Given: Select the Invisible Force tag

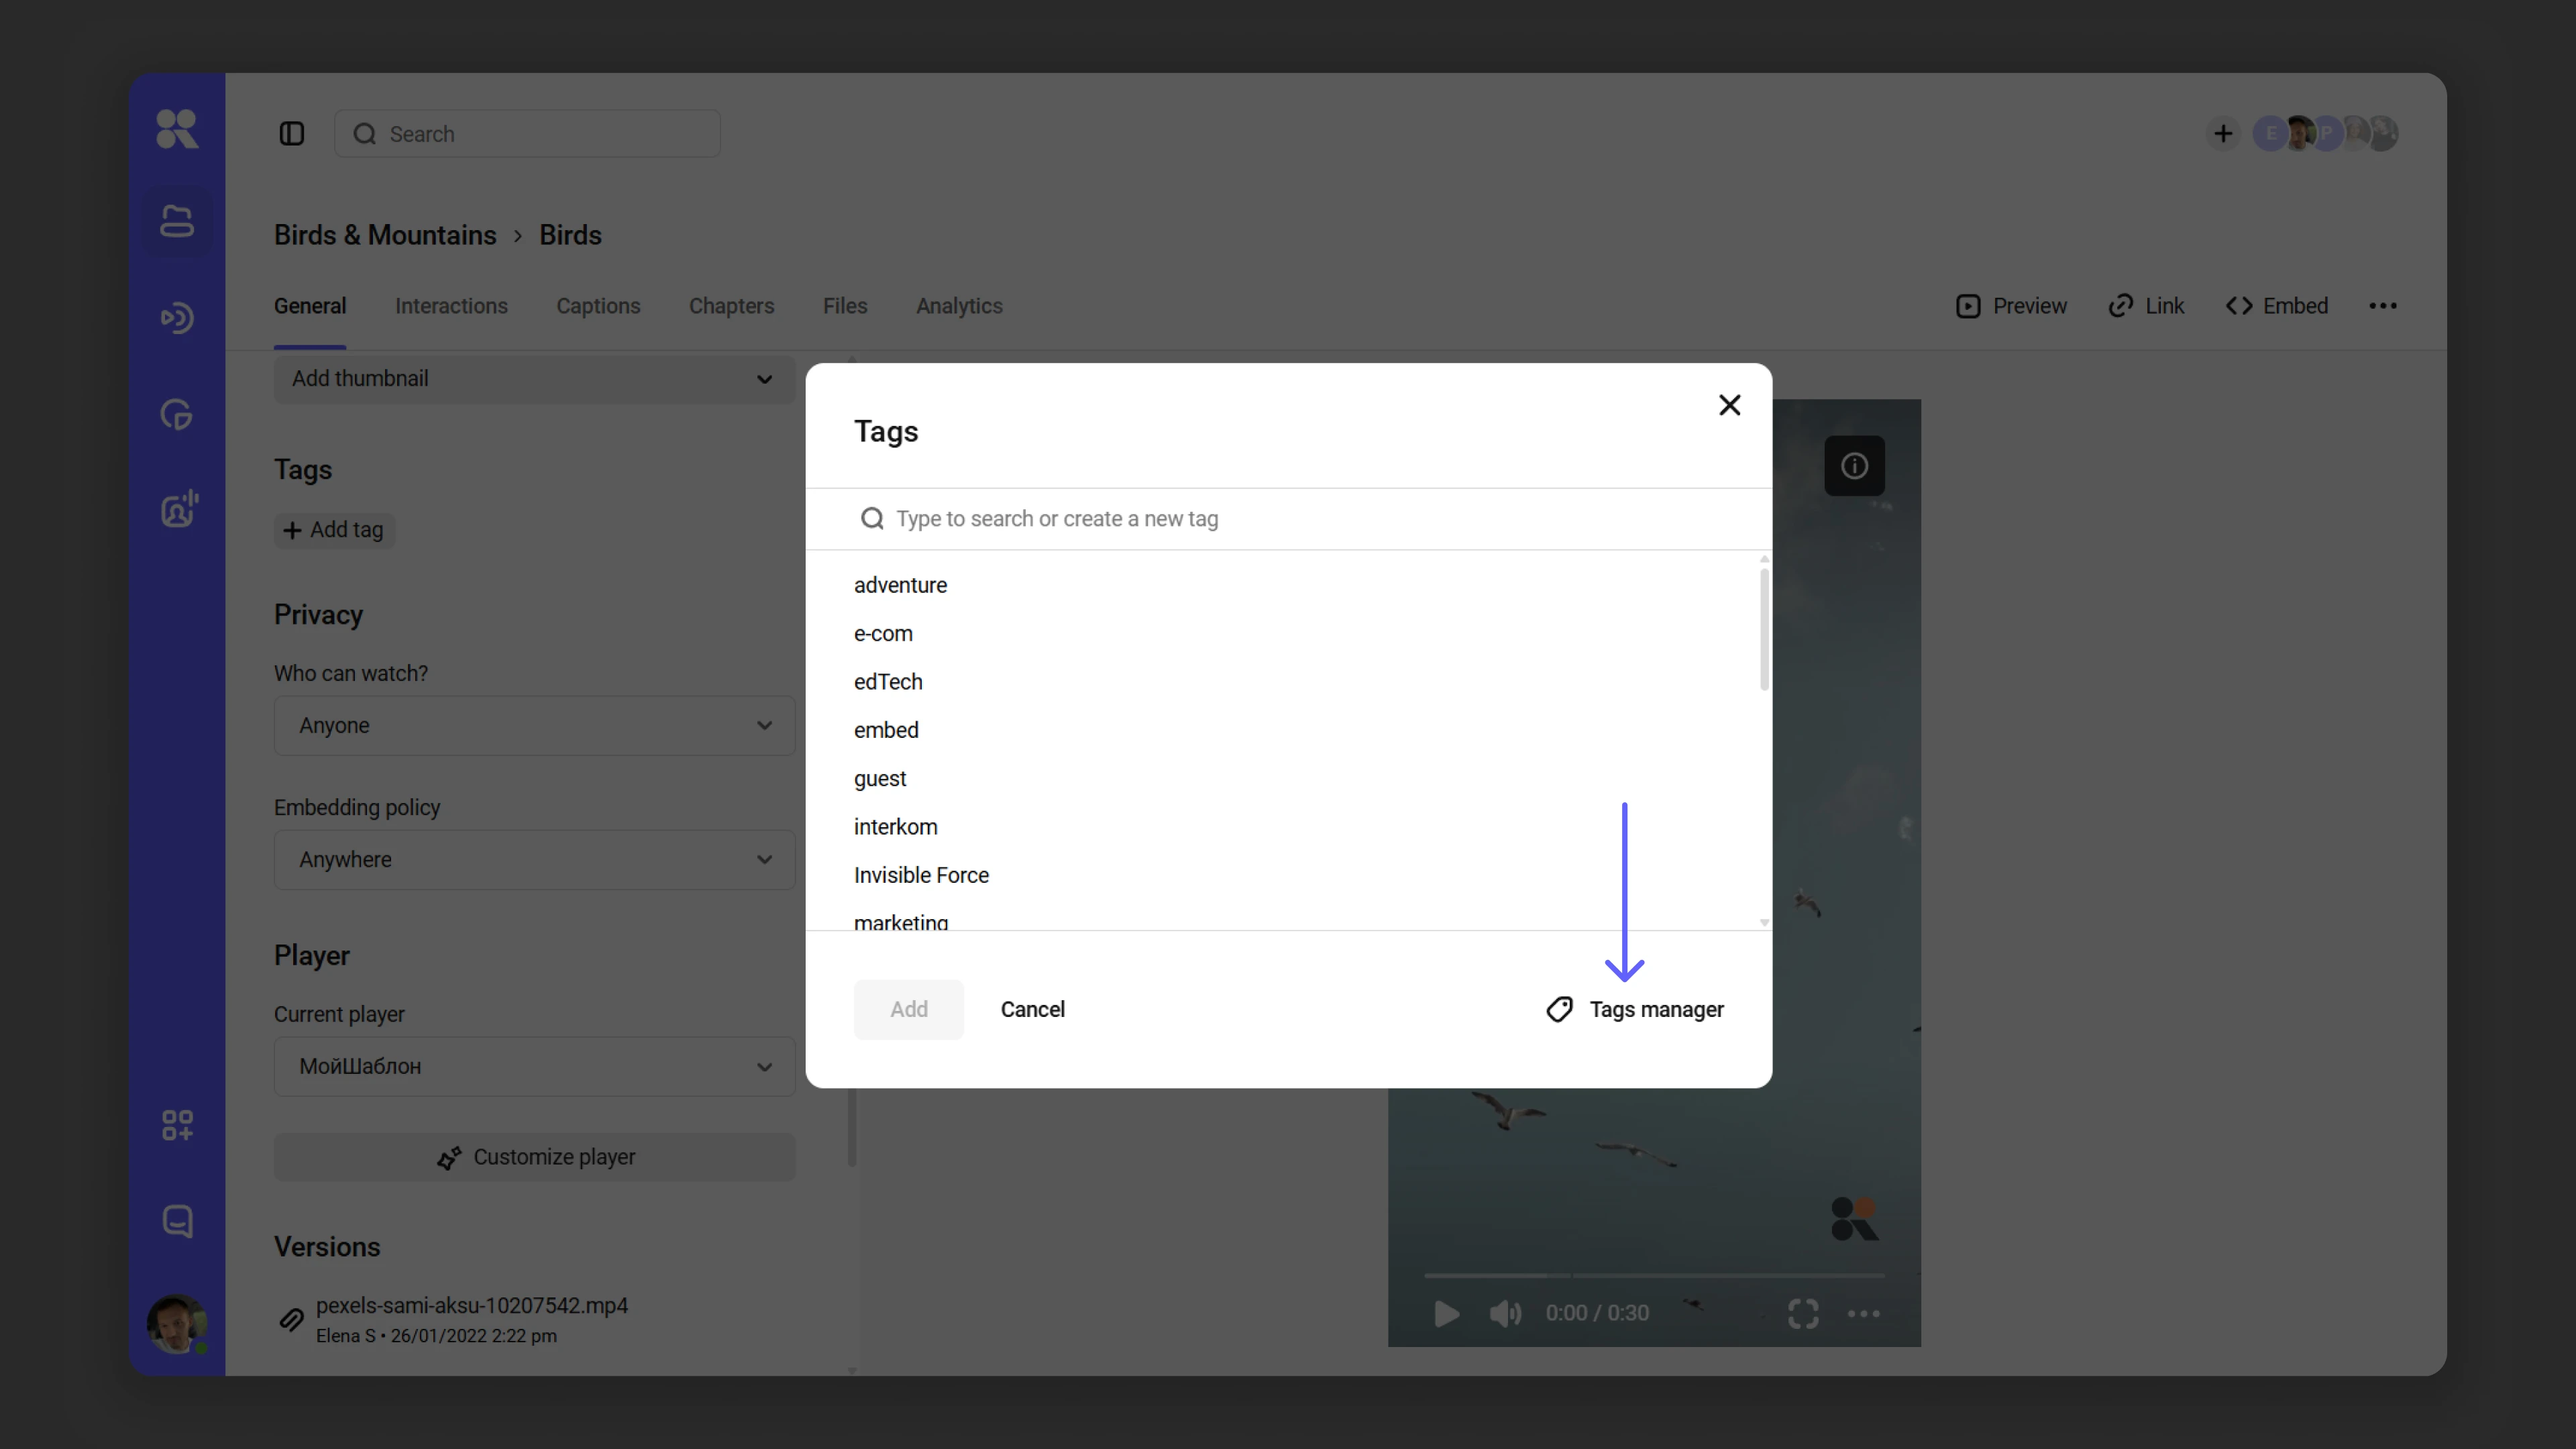Looking at the screenshot, I should point(921,875).
